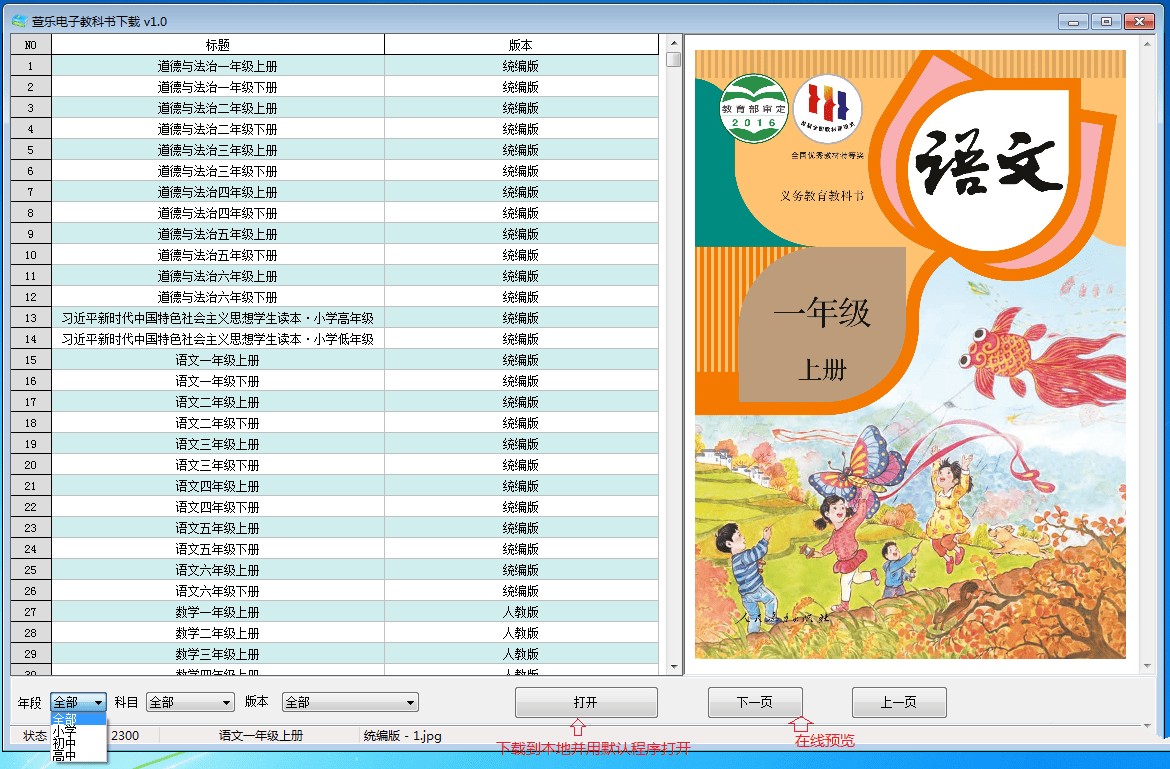Viewport: 1170px width, 769px height.
Task: Select row 语文一年级上册 in the table
Action: [334, 360]
